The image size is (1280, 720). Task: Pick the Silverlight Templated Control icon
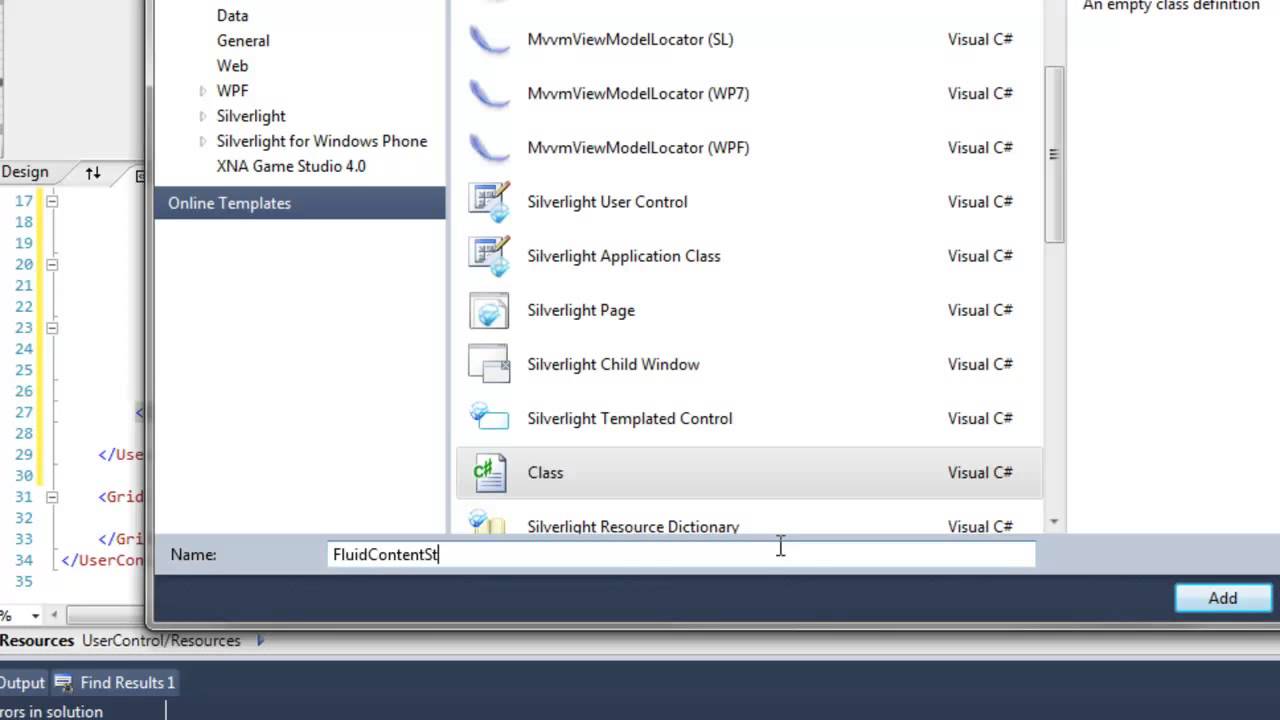tap(490, 418)
